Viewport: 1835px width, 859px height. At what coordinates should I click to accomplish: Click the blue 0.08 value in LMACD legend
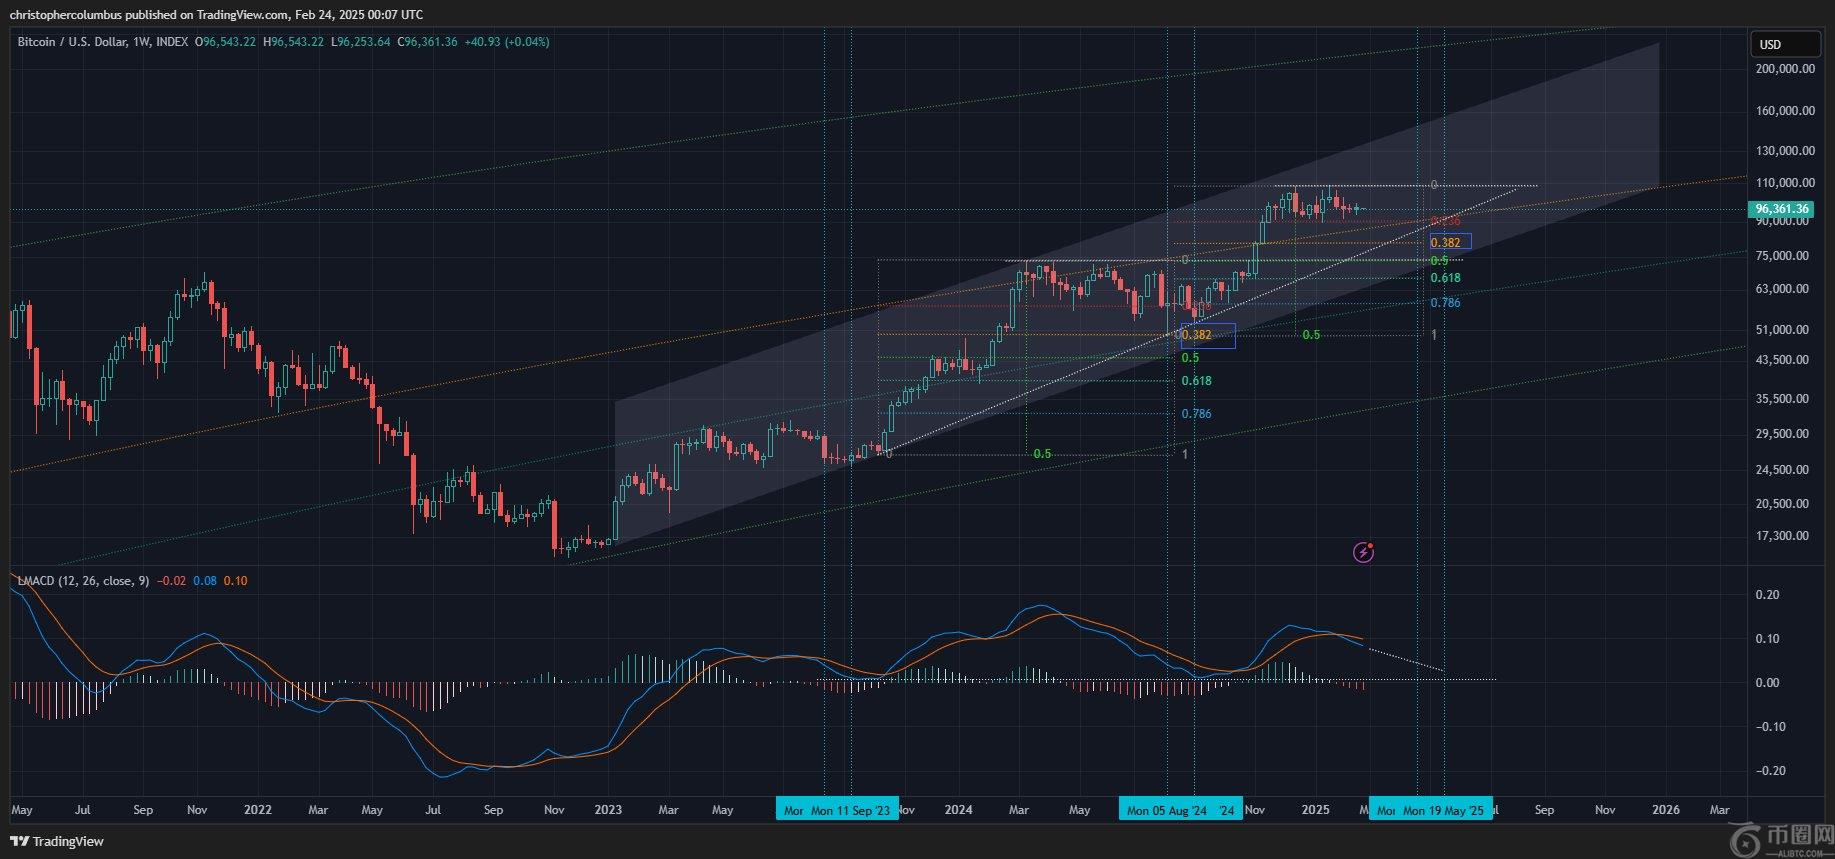[204, 581]
